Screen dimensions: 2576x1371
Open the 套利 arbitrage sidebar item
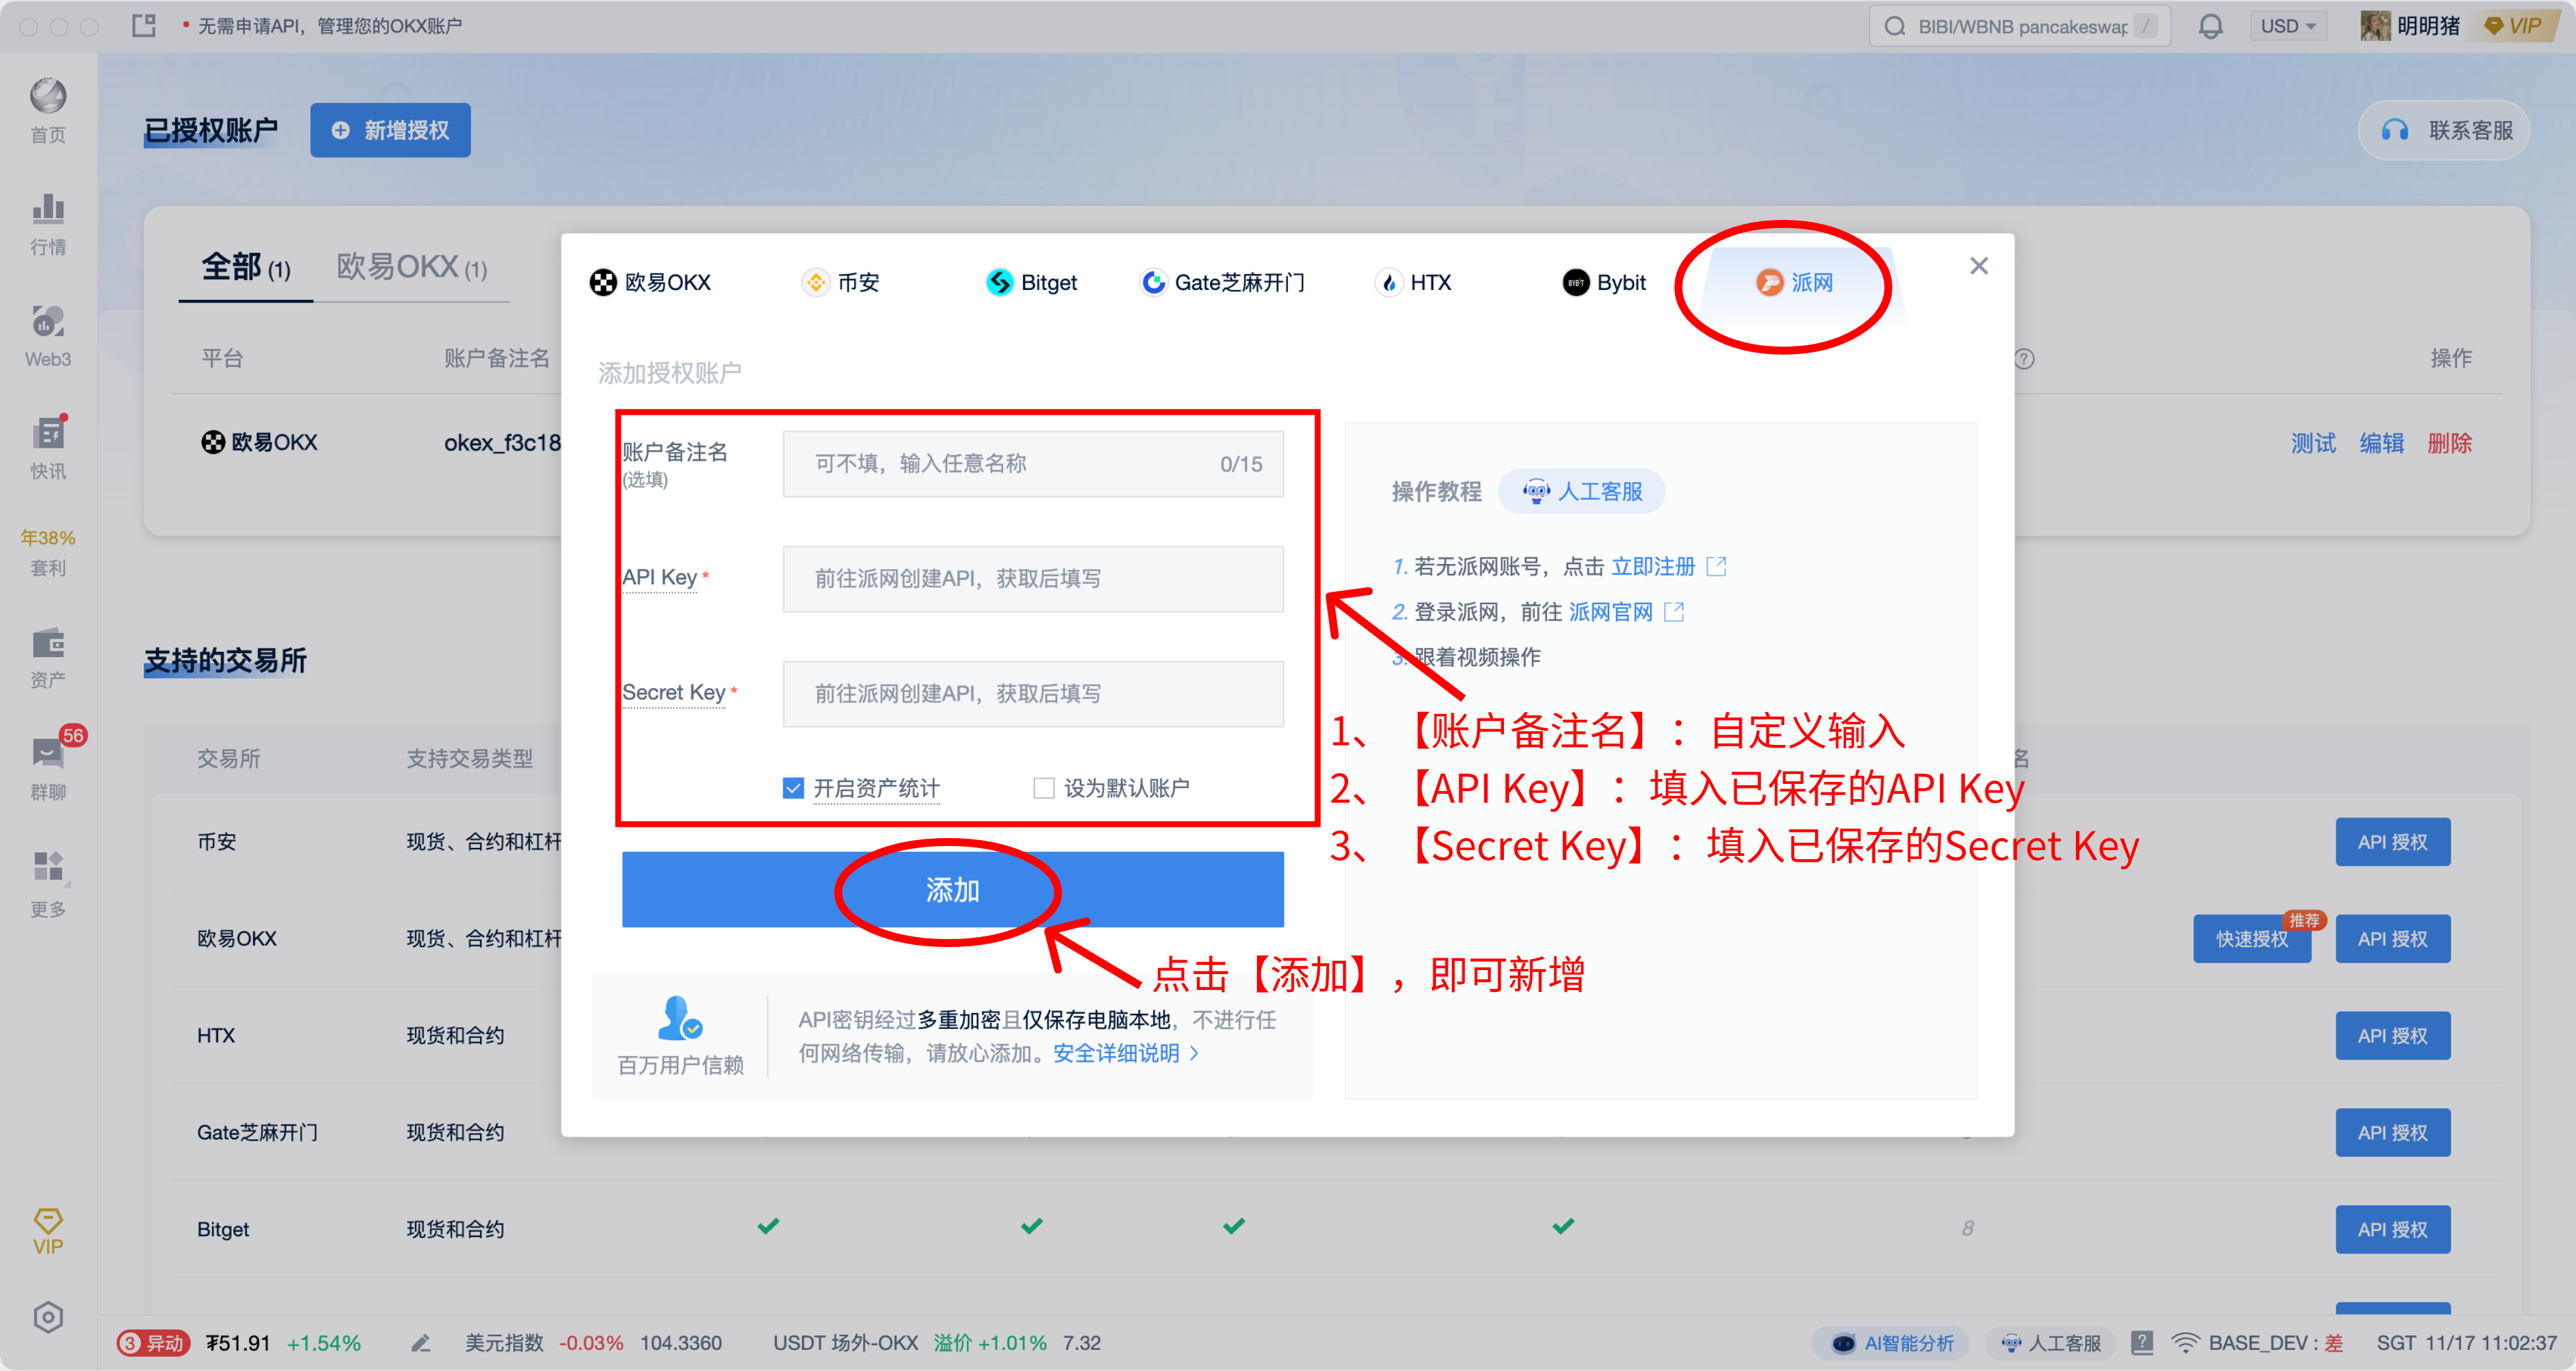tap(48, 552)
